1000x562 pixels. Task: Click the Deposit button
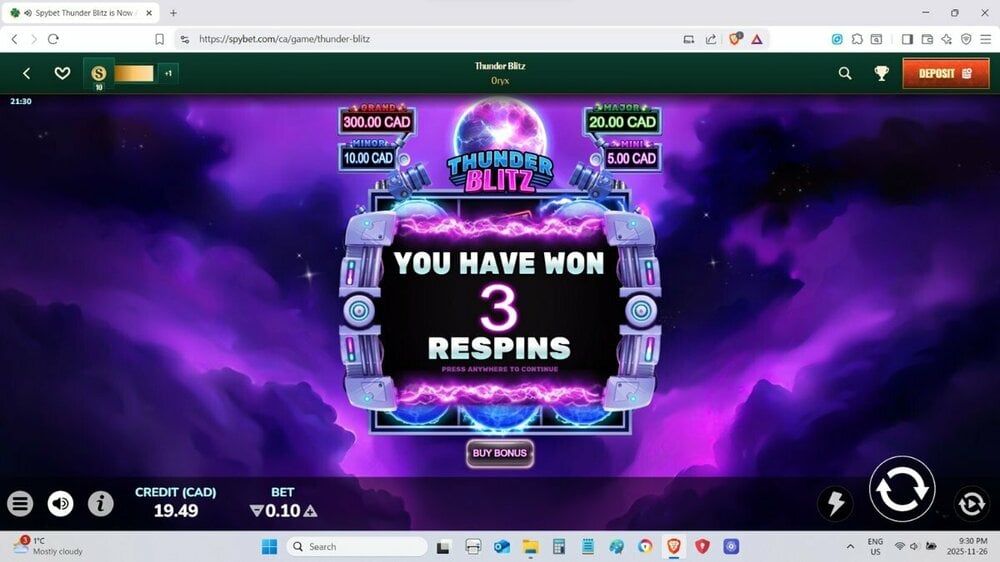click(x=945, y=73)
